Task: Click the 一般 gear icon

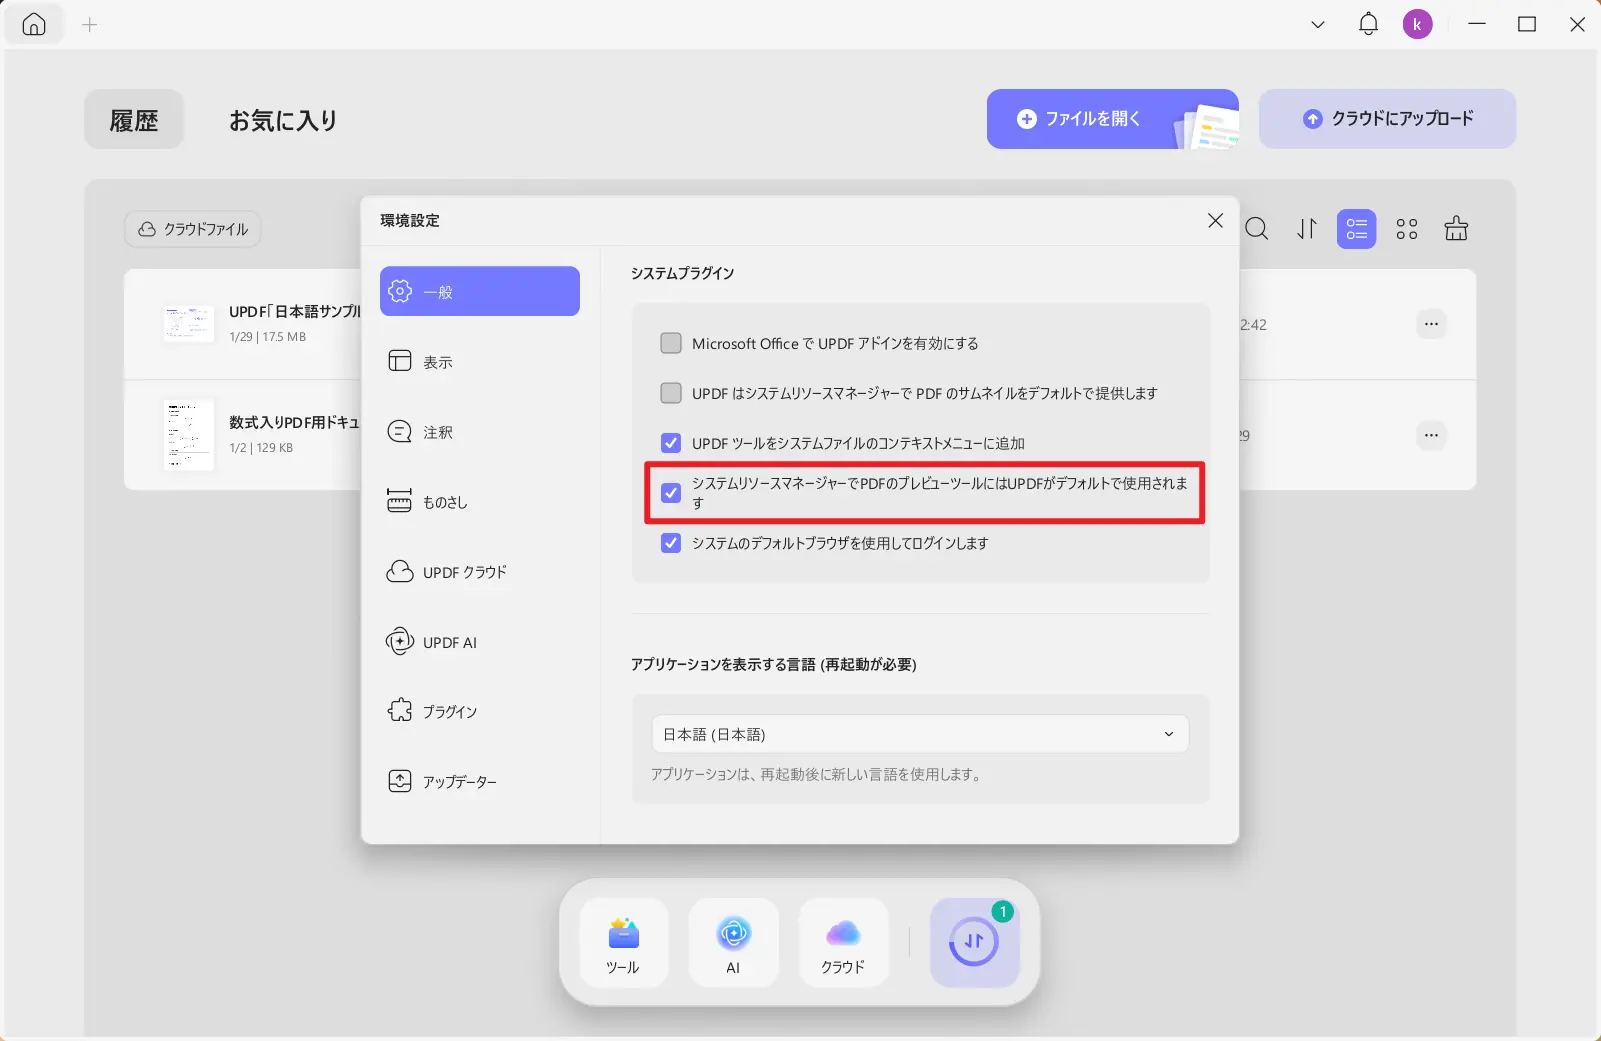Action: pyautogui.click(x=400, y=291)
